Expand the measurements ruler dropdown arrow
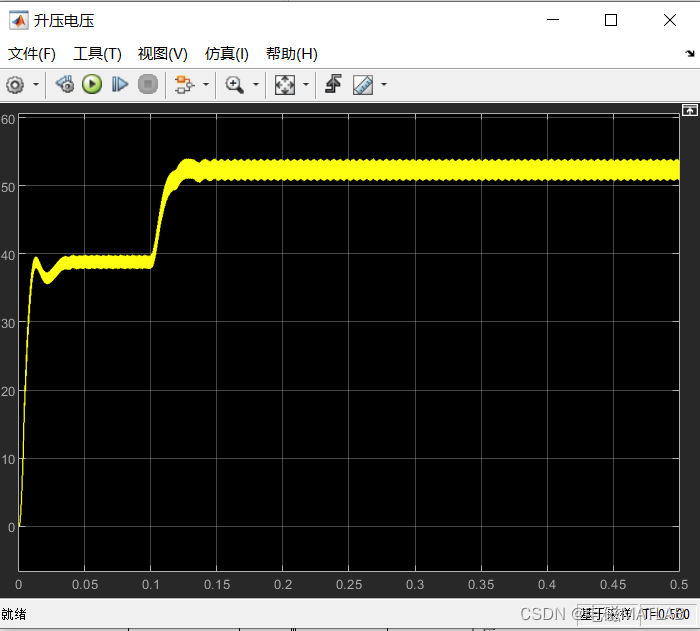Viewport: 700px width, 631px height. coord(383,85)
